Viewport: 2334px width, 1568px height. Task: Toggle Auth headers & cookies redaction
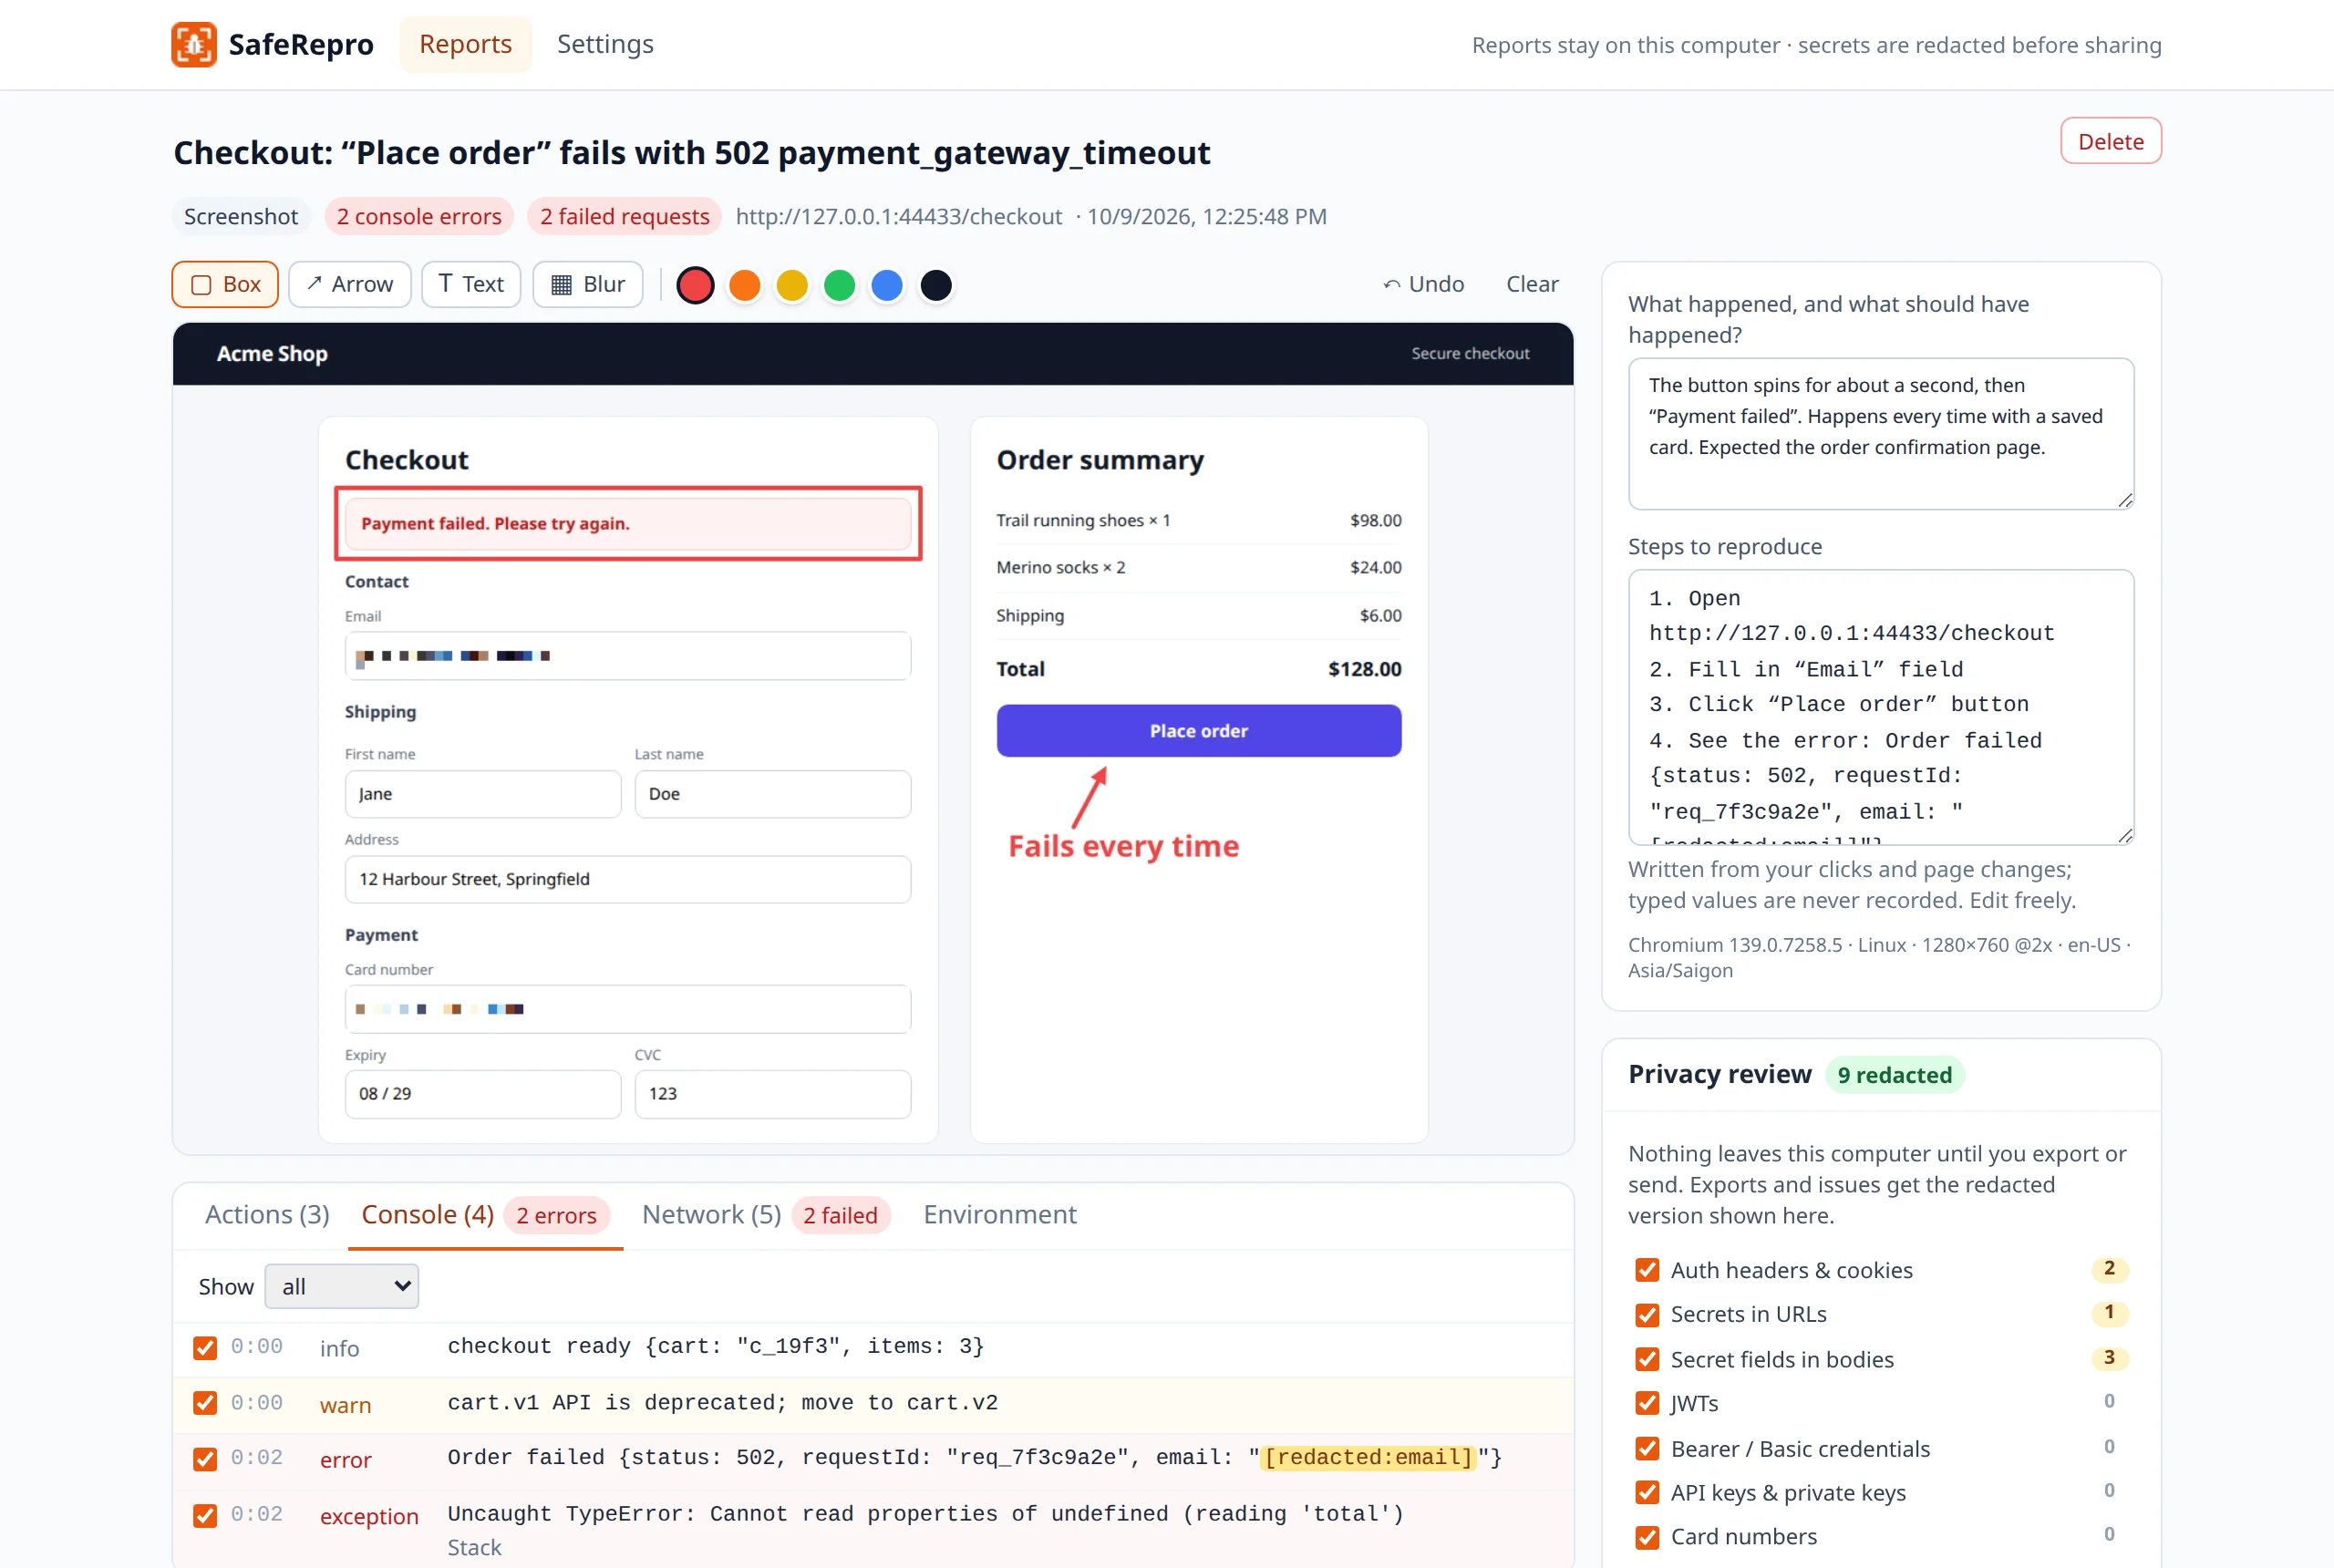[1647, 1270]
